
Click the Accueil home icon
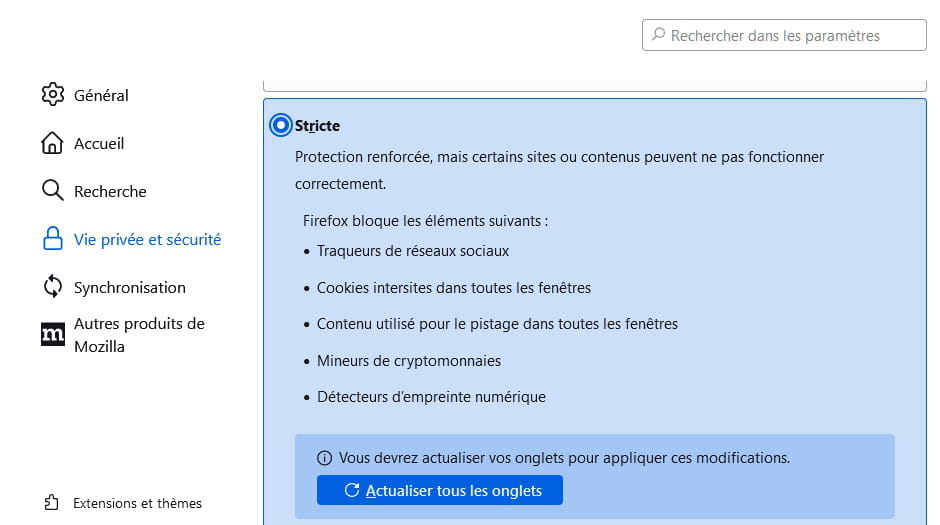[x=52, y=143]
